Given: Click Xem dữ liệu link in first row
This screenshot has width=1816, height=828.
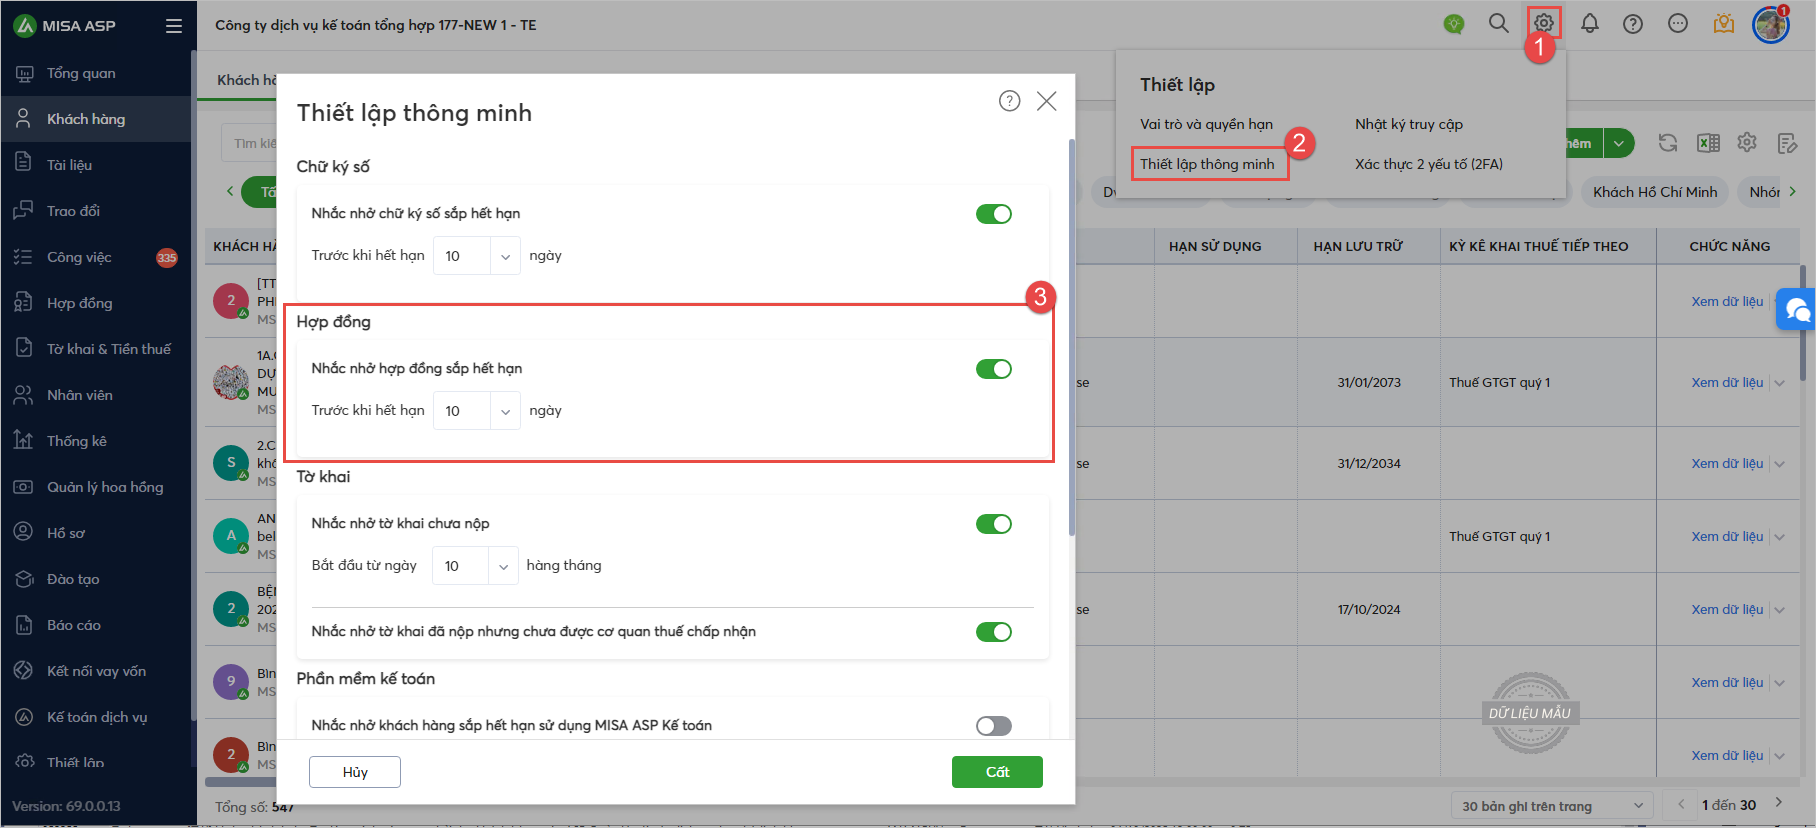Looking at the screenshot, I should (1727, 302).
